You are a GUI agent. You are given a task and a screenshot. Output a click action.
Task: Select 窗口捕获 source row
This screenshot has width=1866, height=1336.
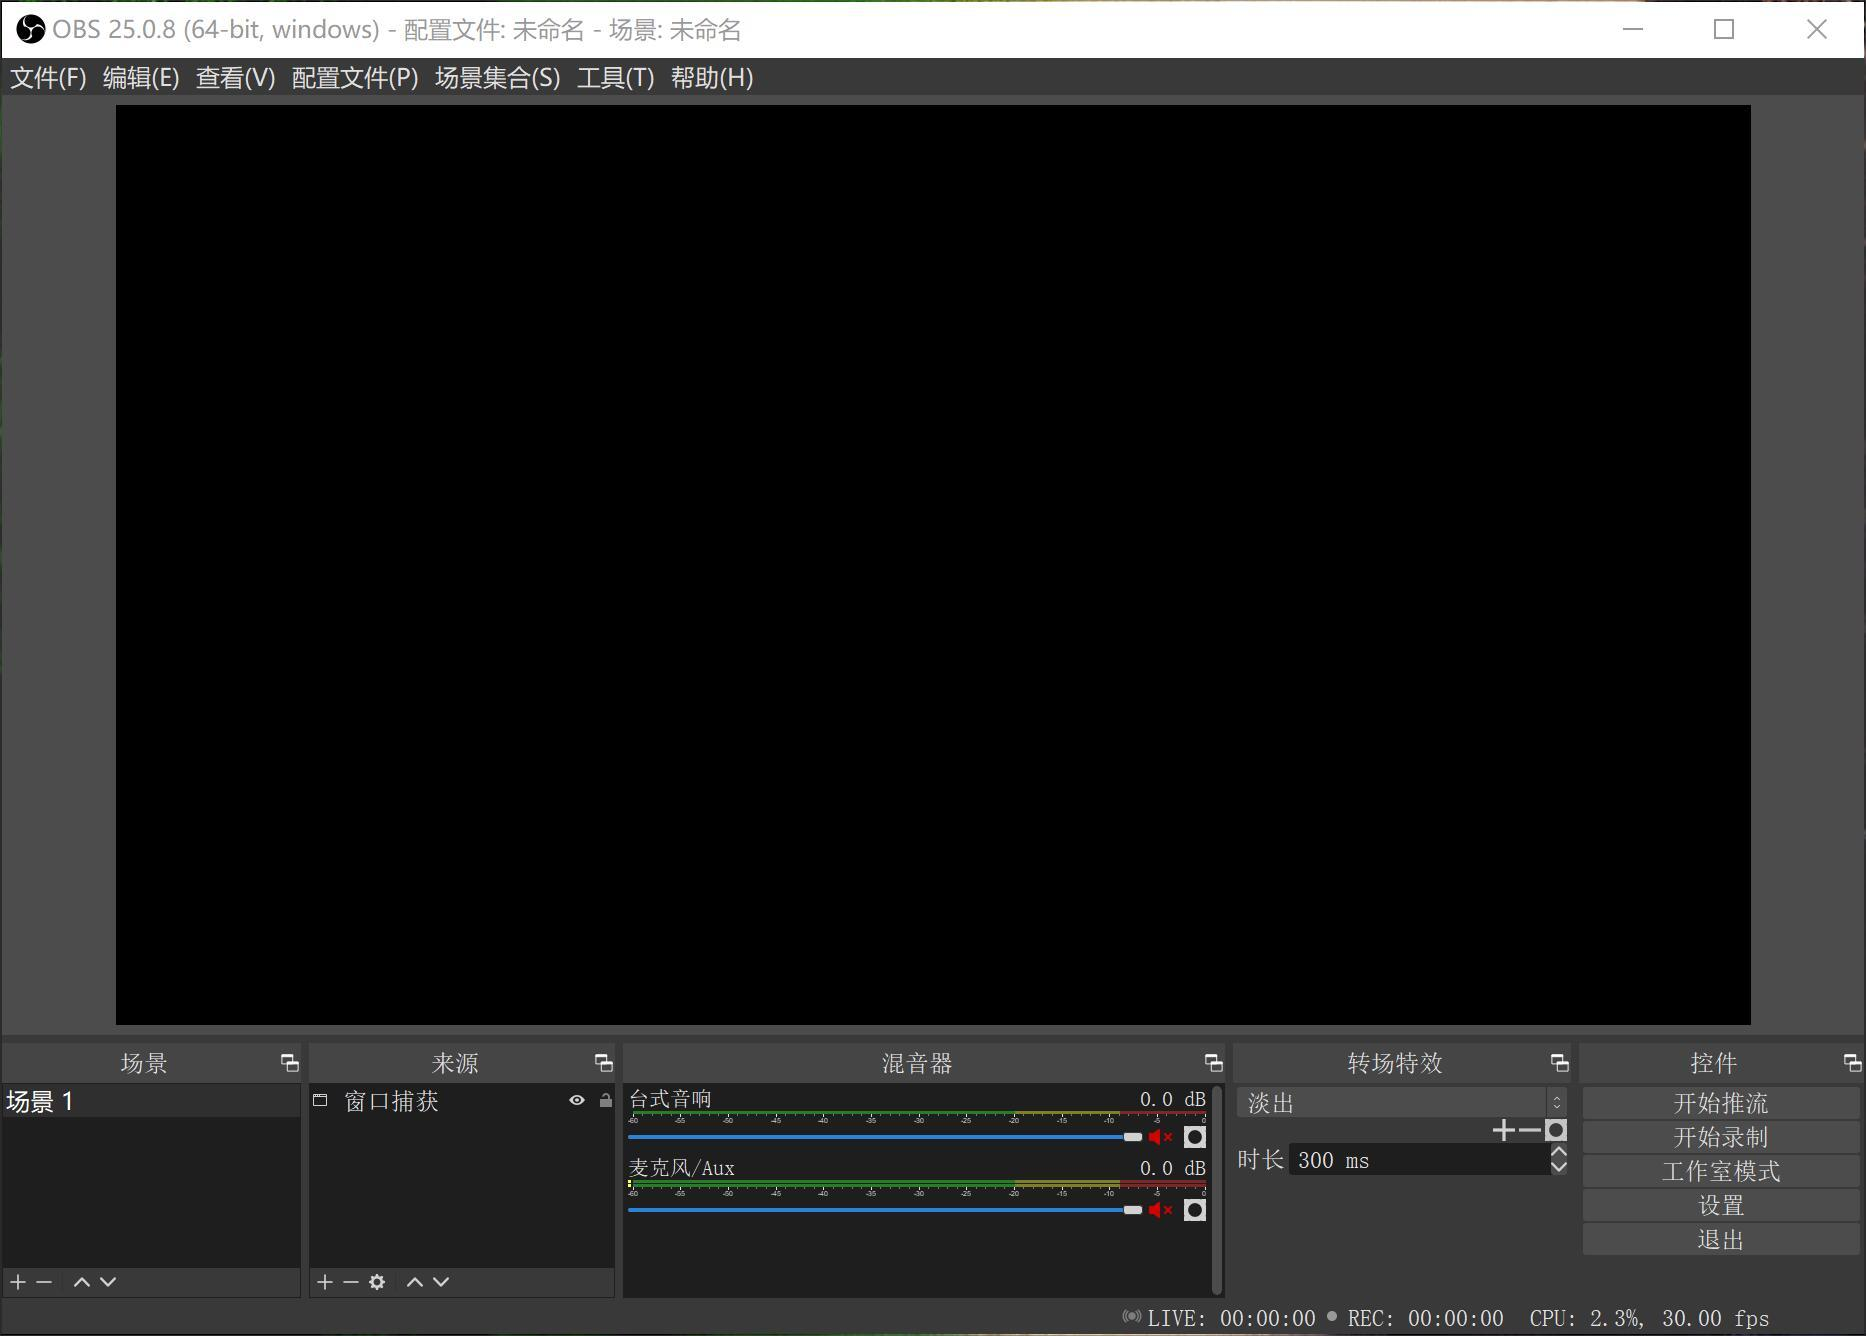(461, 1101)
